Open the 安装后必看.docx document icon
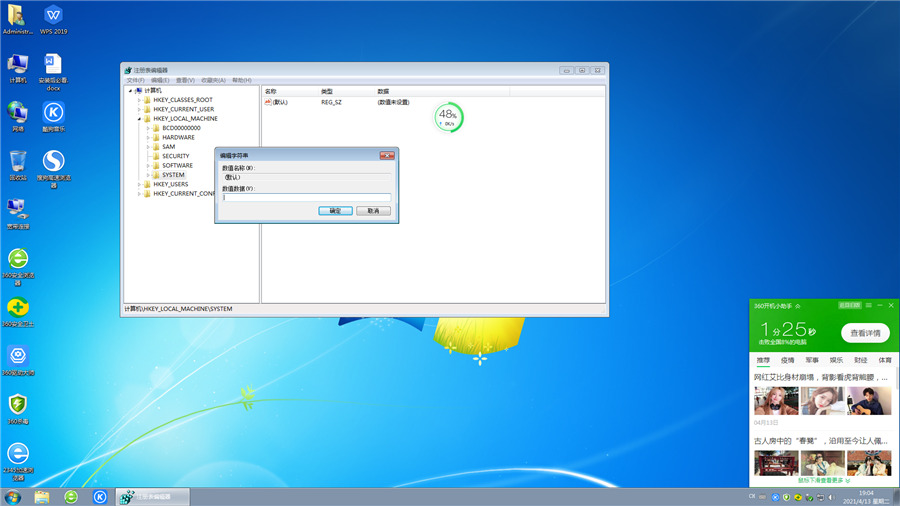The image size is (900, 506). [53, 72]
